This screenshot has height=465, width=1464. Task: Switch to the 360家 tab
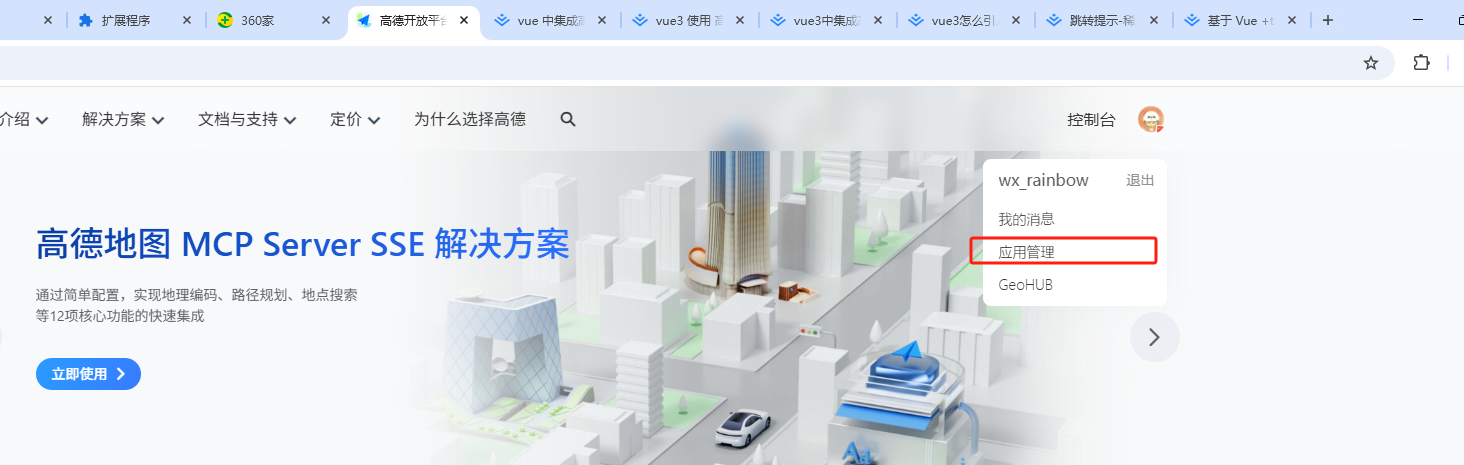273,20
